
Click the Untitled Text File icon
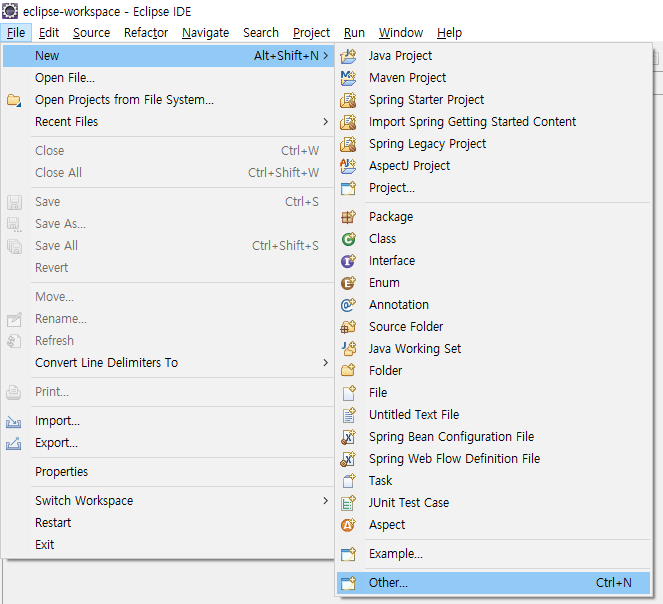coord(348,415)
